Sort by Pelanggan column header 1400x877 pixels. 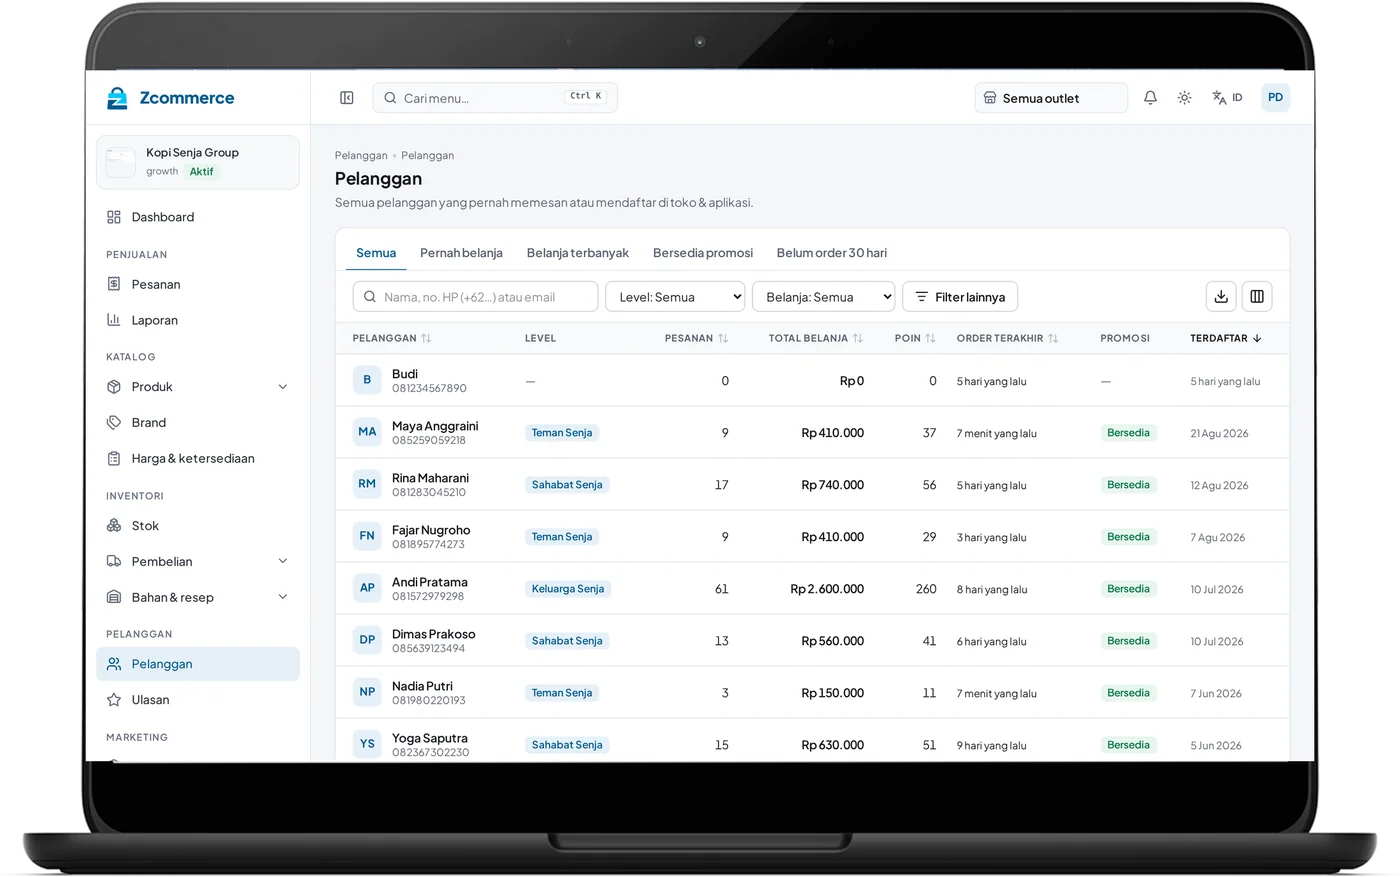click(392, 338)
